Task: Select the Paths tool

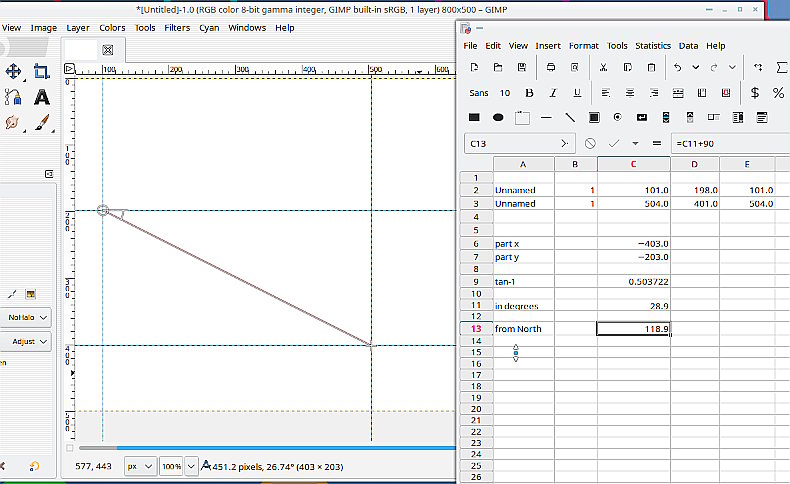Action: (x=13, y=97)
